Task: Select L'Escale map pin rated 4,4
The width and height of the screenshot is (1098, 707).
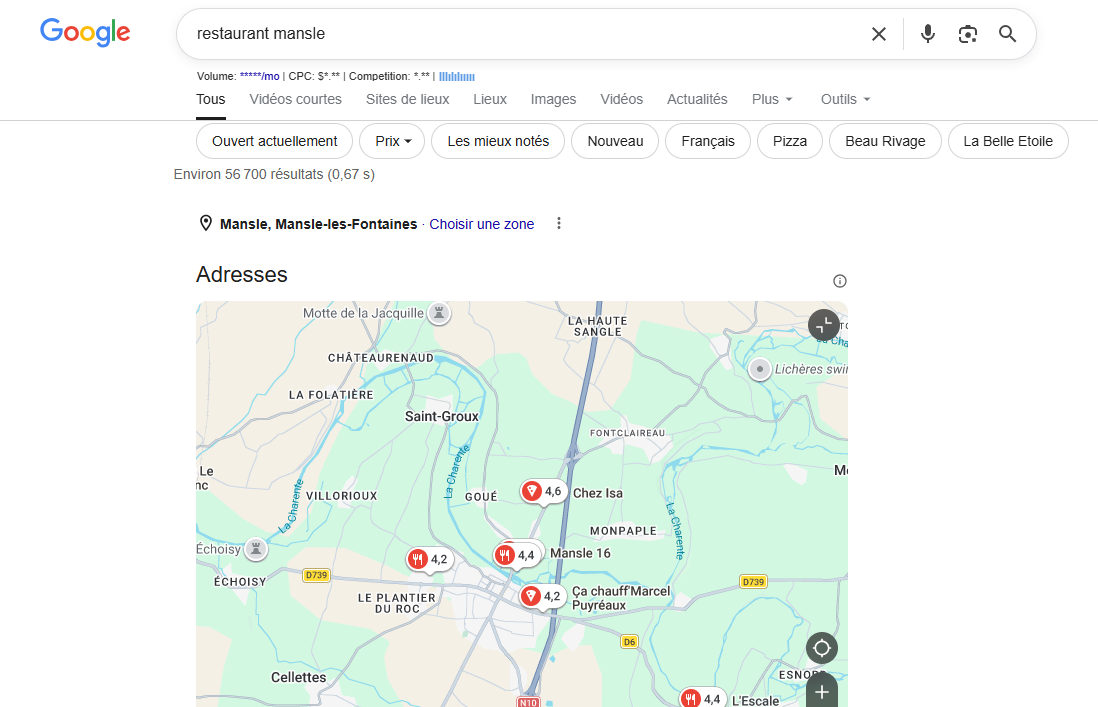Action: pos(702,699)
